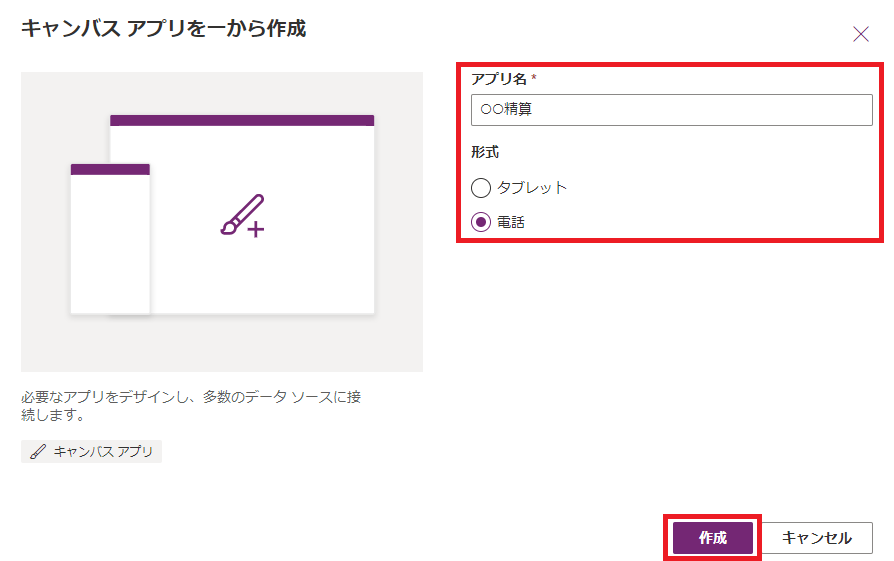Click the paintbrush plus icon in the preview
This screenshot has width=894, height=561.
(x=243, y=216)
